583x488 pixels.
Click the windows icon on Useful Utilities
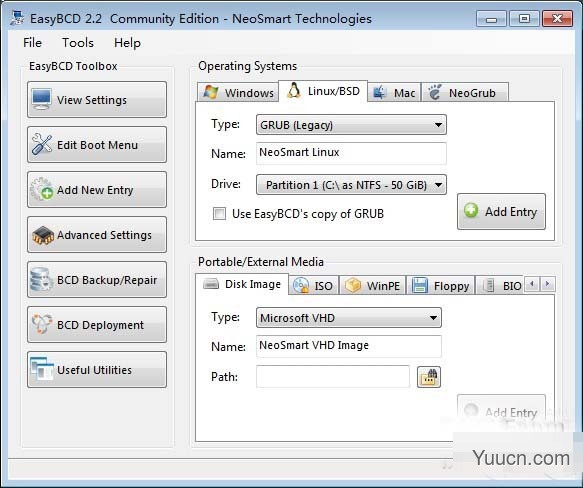click(x=42, y=369)
